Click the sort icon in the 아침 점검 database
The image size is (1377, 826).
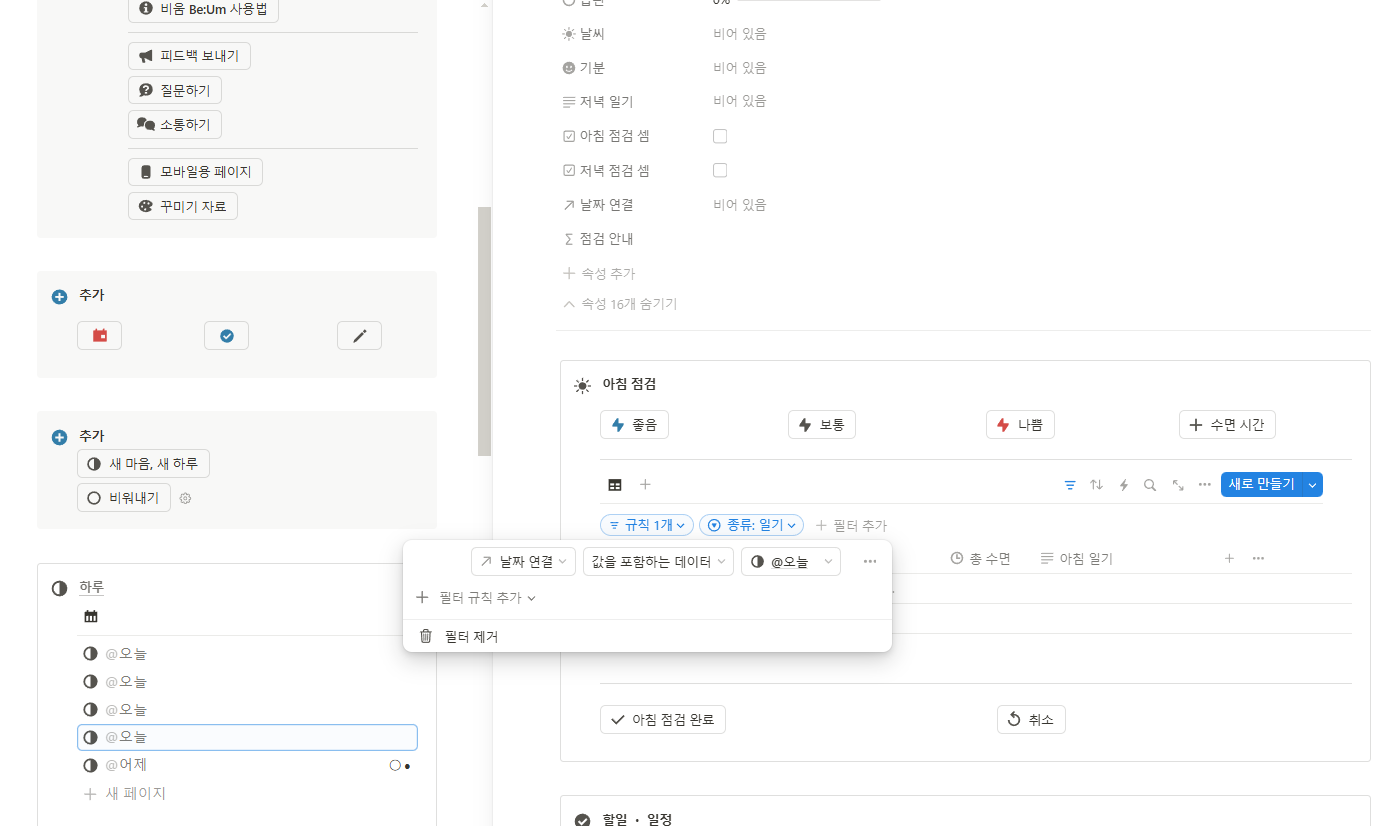(x=1096, y=484)
